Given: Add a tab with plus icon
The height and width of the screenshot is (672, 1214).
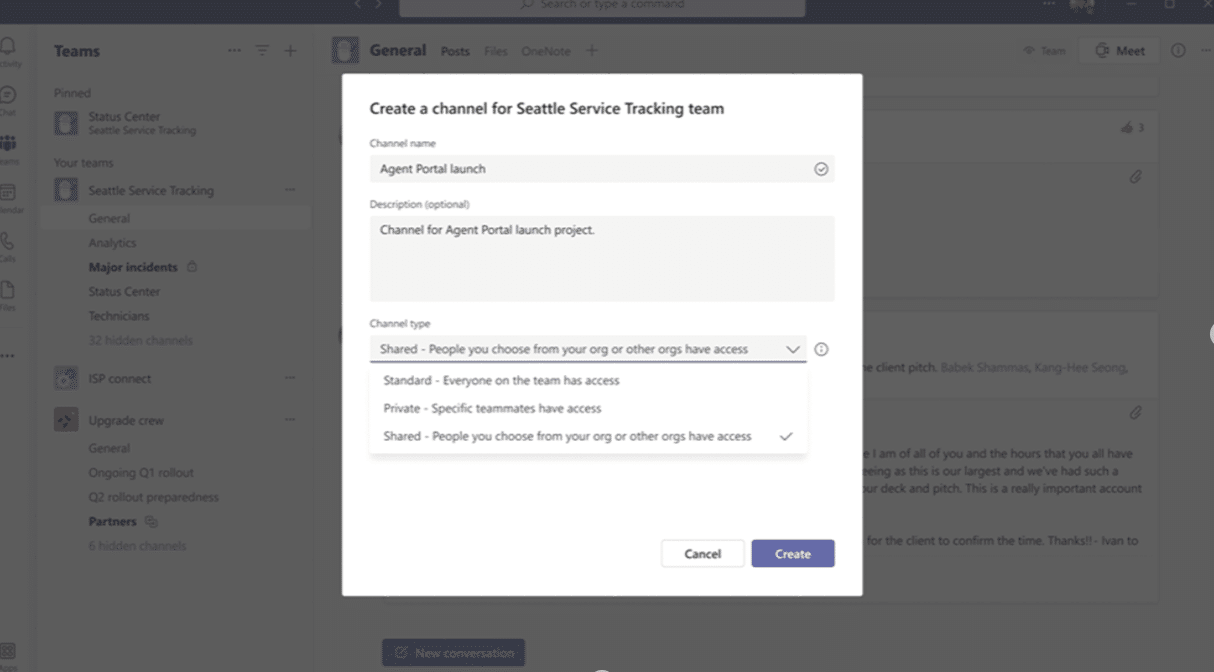Looking at the screenshot, I should [x=592, y=50].
